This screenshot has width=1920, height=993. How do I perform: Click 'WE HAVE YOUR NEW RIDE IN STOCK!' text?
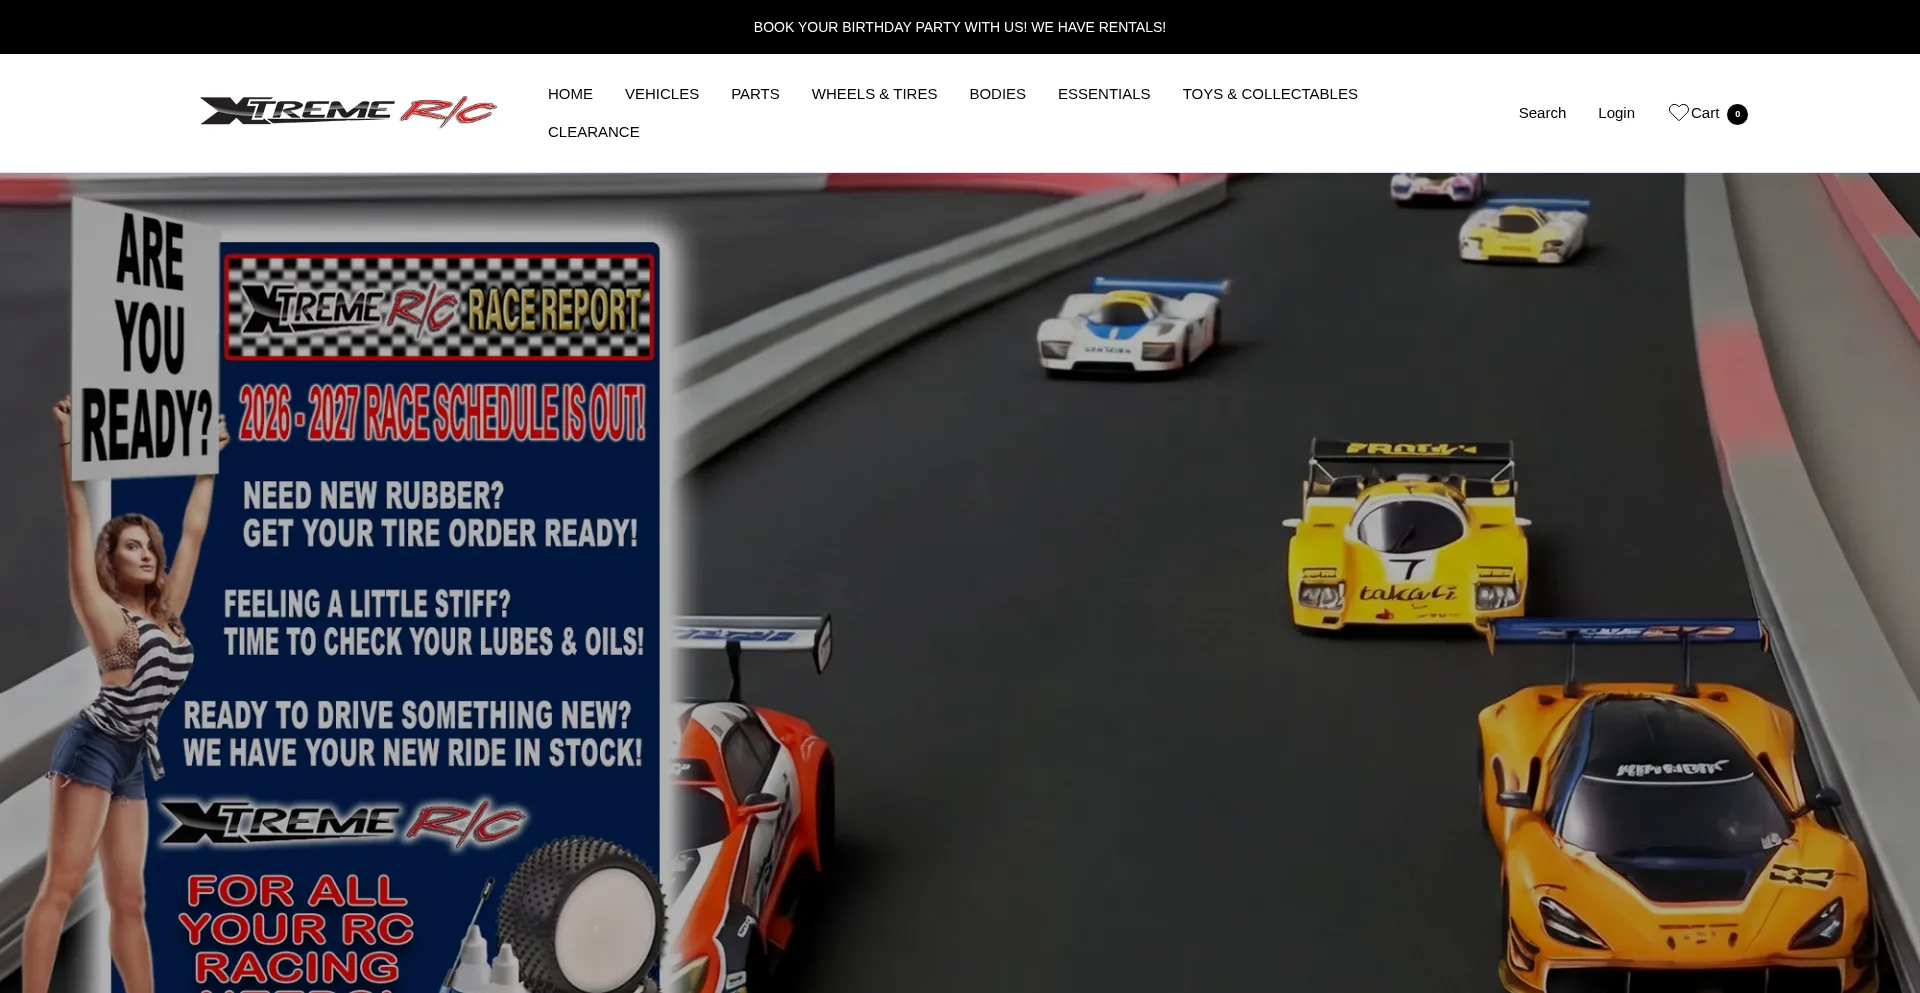pyautogui.click(x=412, y=753)
